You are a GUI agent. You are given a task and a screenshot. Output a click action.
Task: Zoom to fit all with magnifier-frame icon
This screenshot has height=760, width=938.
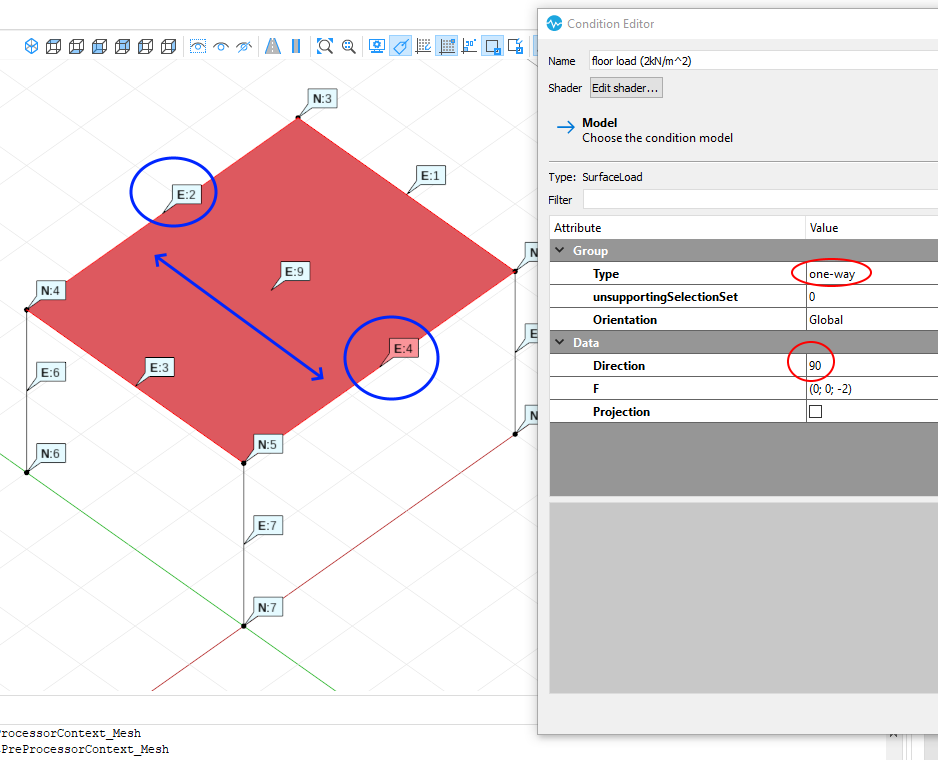coord(325,46)
